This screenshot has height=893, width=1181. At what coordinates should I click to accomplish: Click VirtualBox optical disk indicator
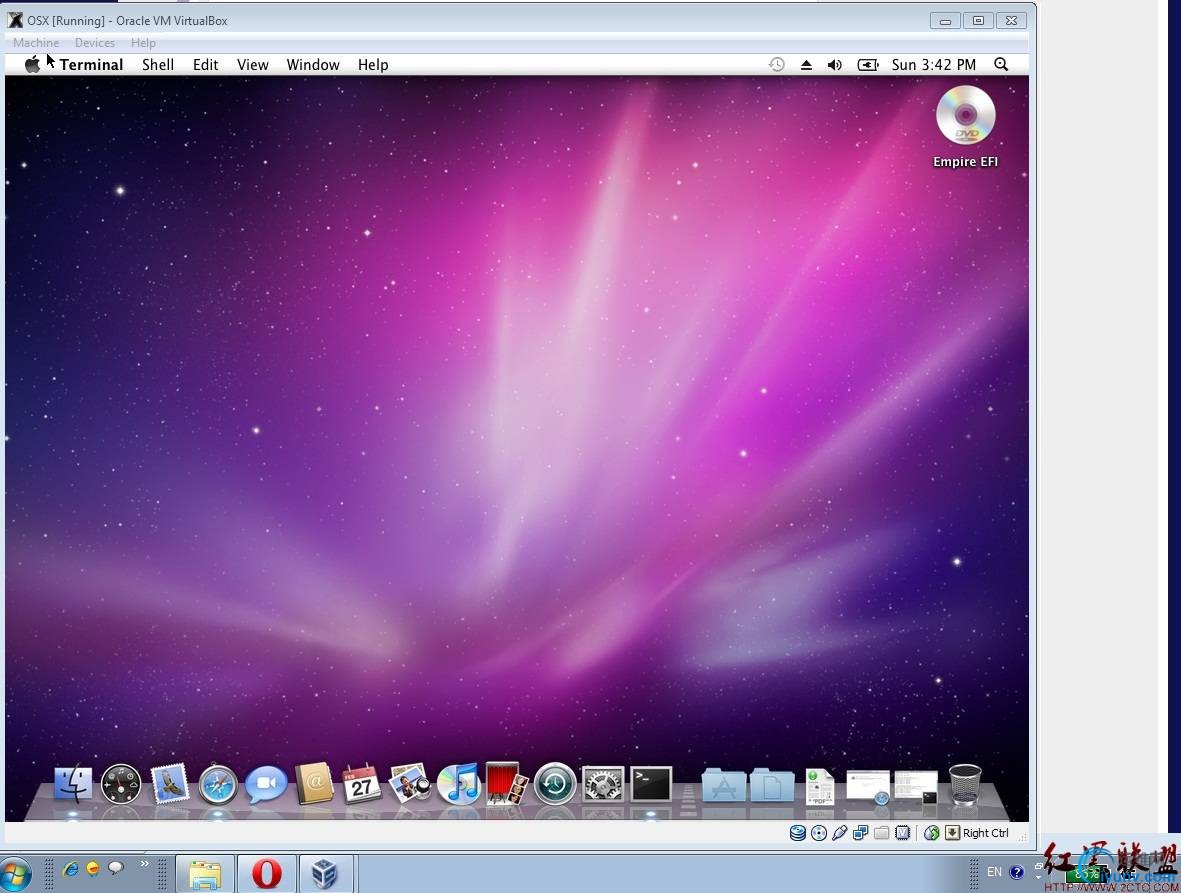(819, 833)
